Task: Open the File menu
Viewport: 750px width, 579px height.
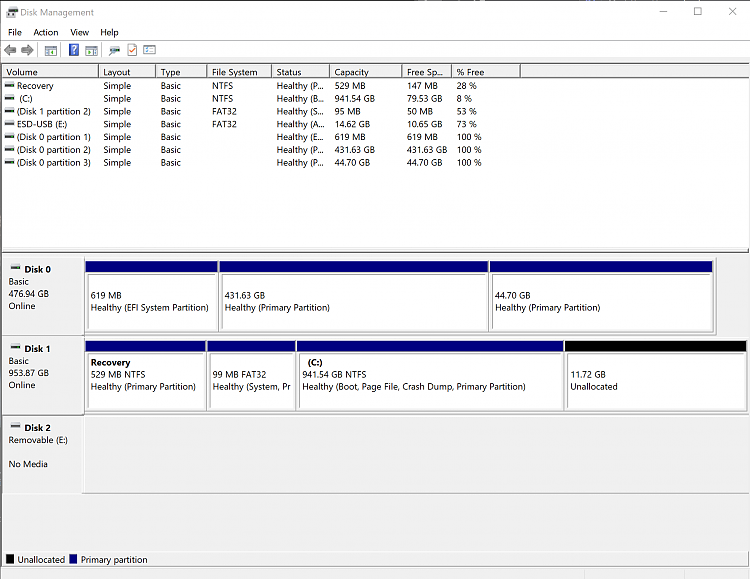Action: 15,32
